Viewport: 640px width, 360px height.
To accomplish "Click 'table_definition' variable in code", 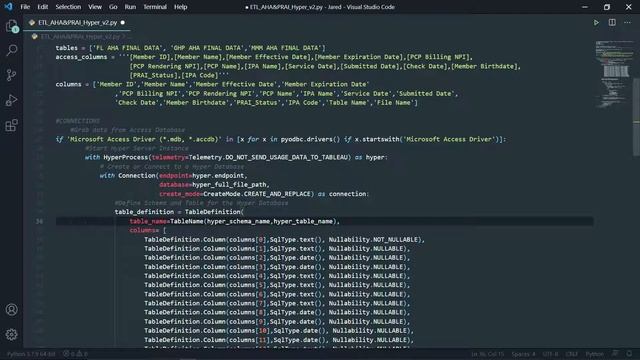I will pos(144,212).
